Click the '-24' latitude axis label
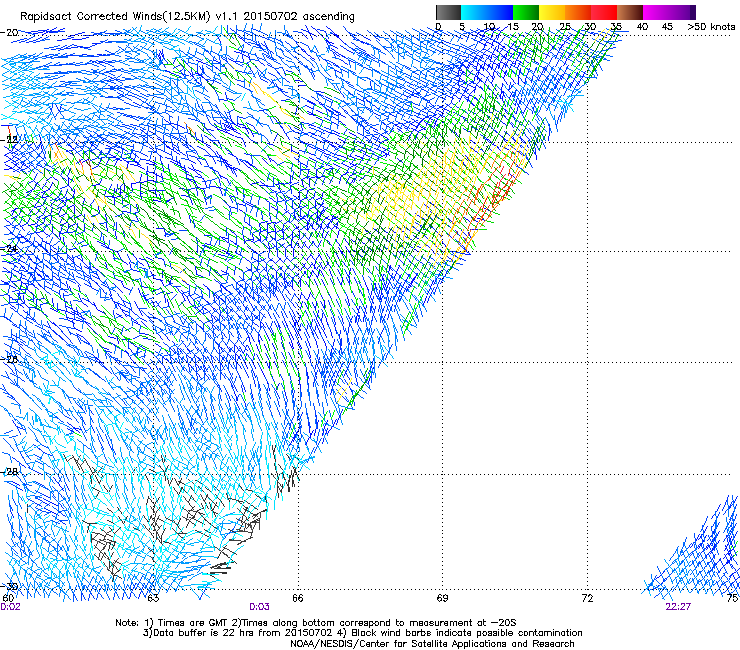Viewport: 740px width, 650px height. pyautogui.click(x=9, y=248)
